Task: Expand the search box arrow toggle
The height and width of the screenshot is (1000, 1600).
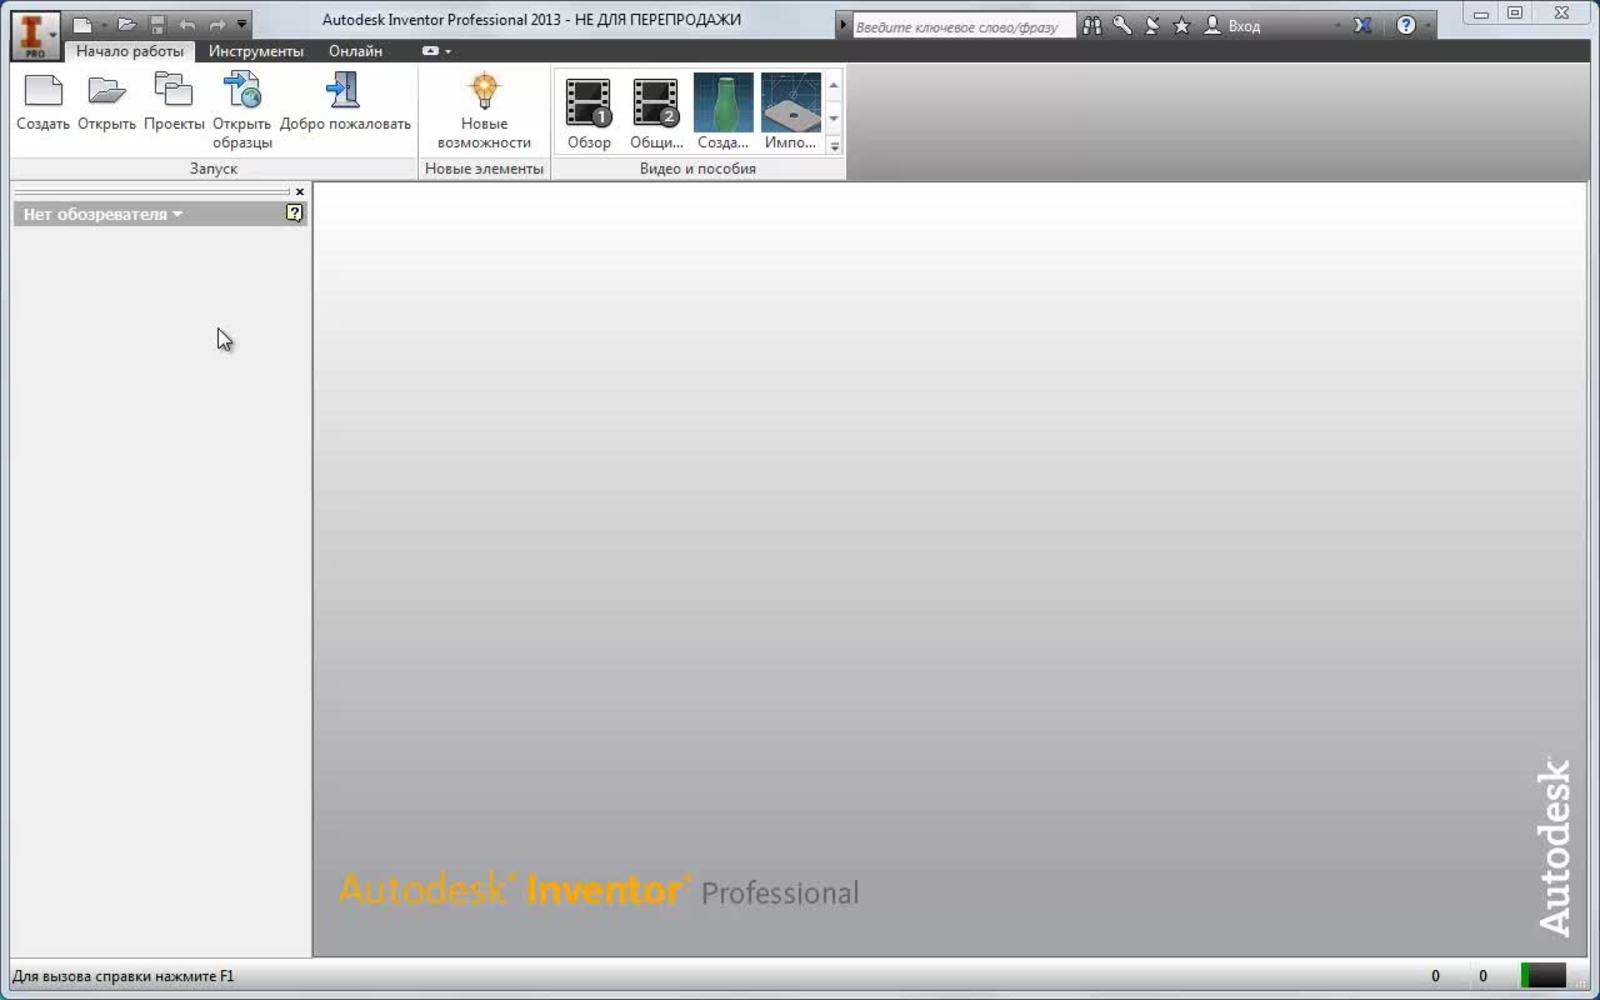Action: [843, 25]
